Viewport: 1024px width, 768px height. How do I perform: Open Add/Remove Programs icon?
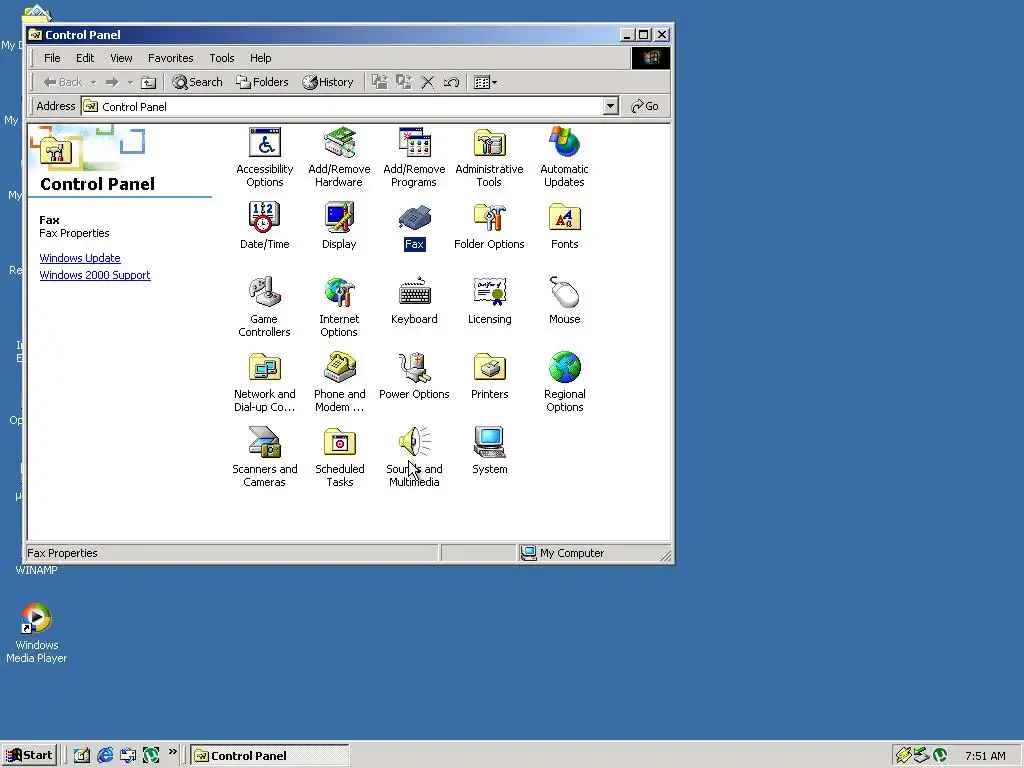414,157
